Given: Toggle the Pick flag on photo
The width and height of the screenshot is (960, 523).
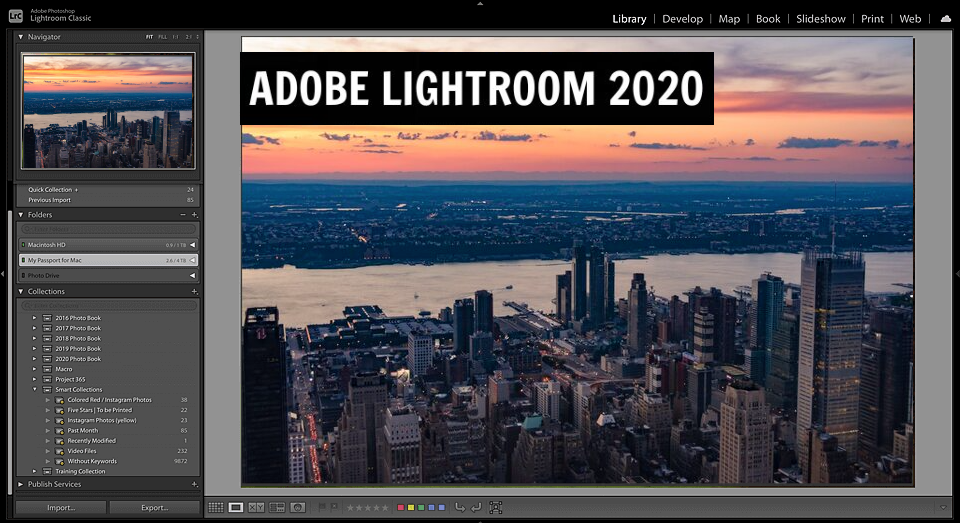Looking at the screenshot, I should click(x=322, y=508).
